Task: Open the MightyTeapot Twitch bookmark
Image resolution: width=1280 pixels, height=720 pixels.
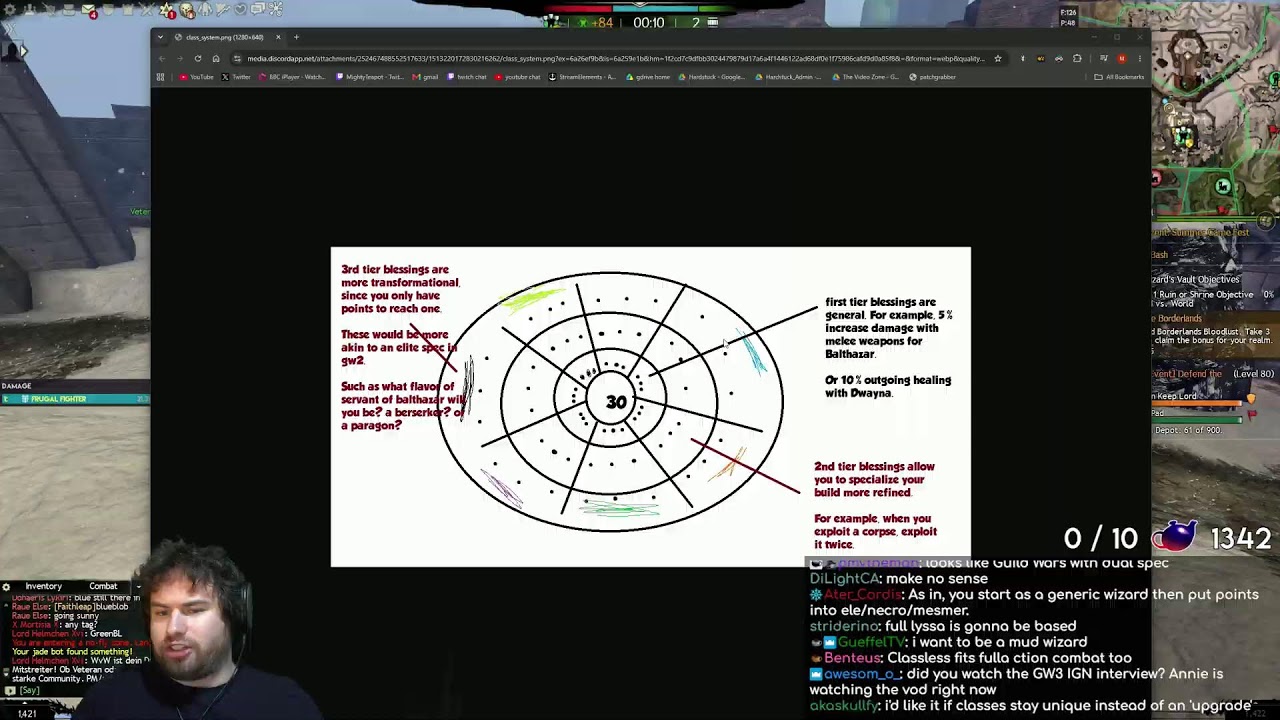Action: click(371, 77)
